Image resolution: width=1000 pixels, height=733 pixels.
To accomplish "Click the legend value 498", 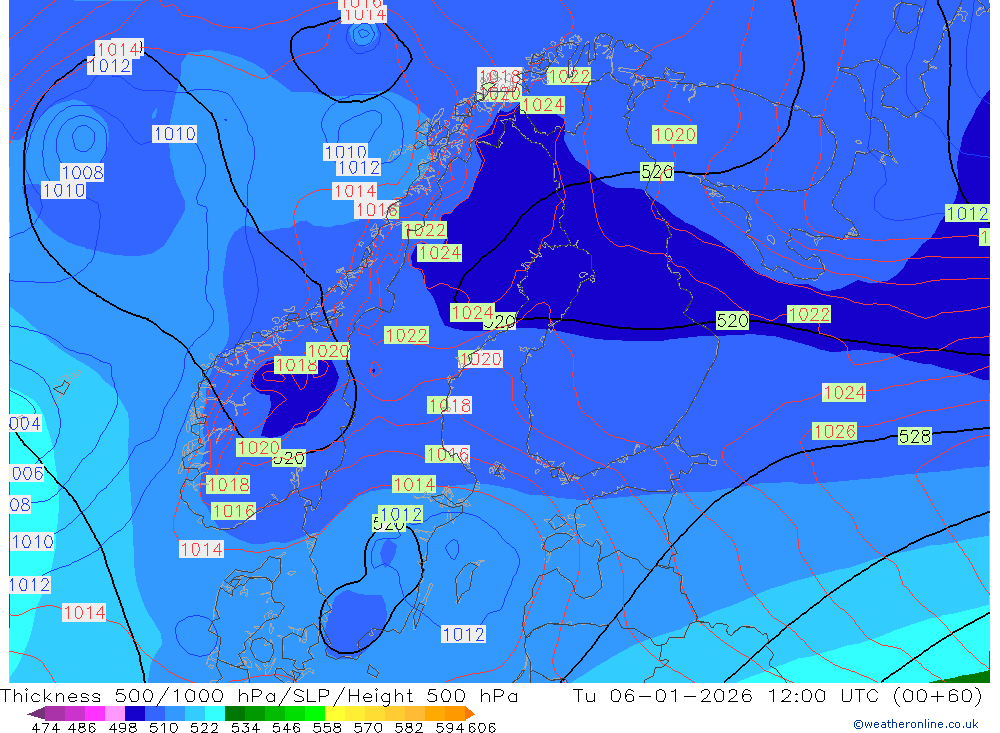I will coord(123,727).
